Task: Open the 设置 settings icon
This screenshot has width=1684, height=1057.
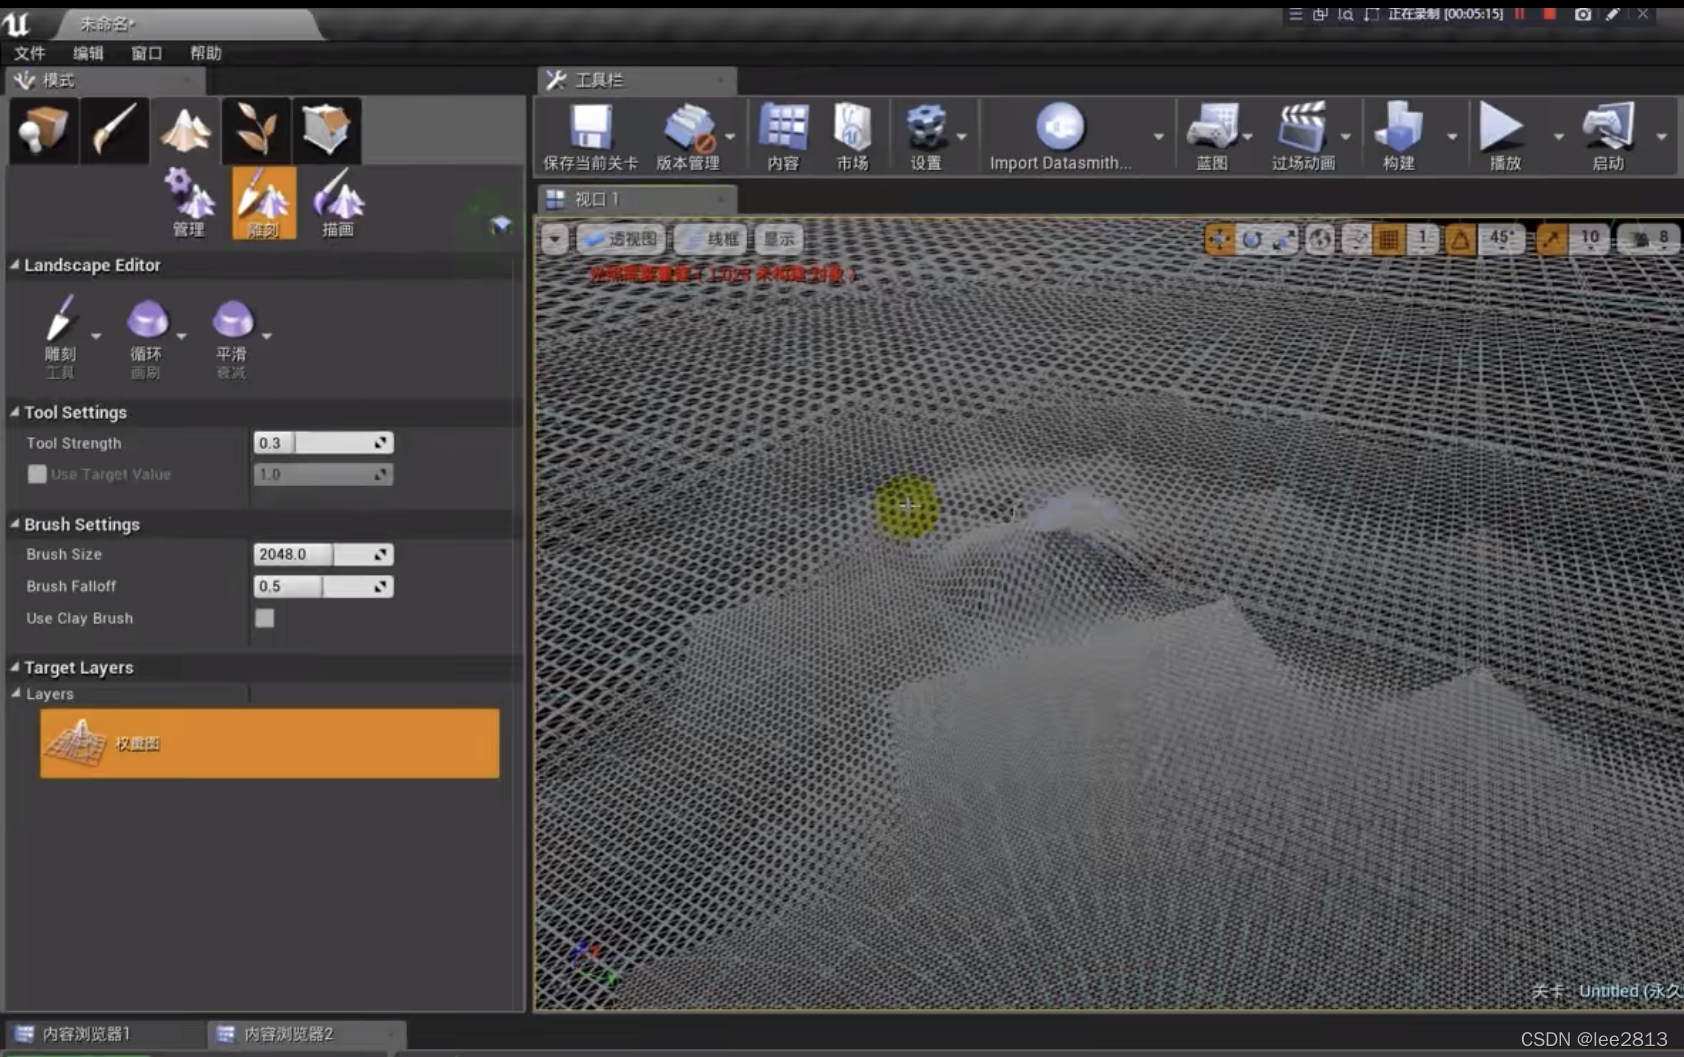Action: 926,137
